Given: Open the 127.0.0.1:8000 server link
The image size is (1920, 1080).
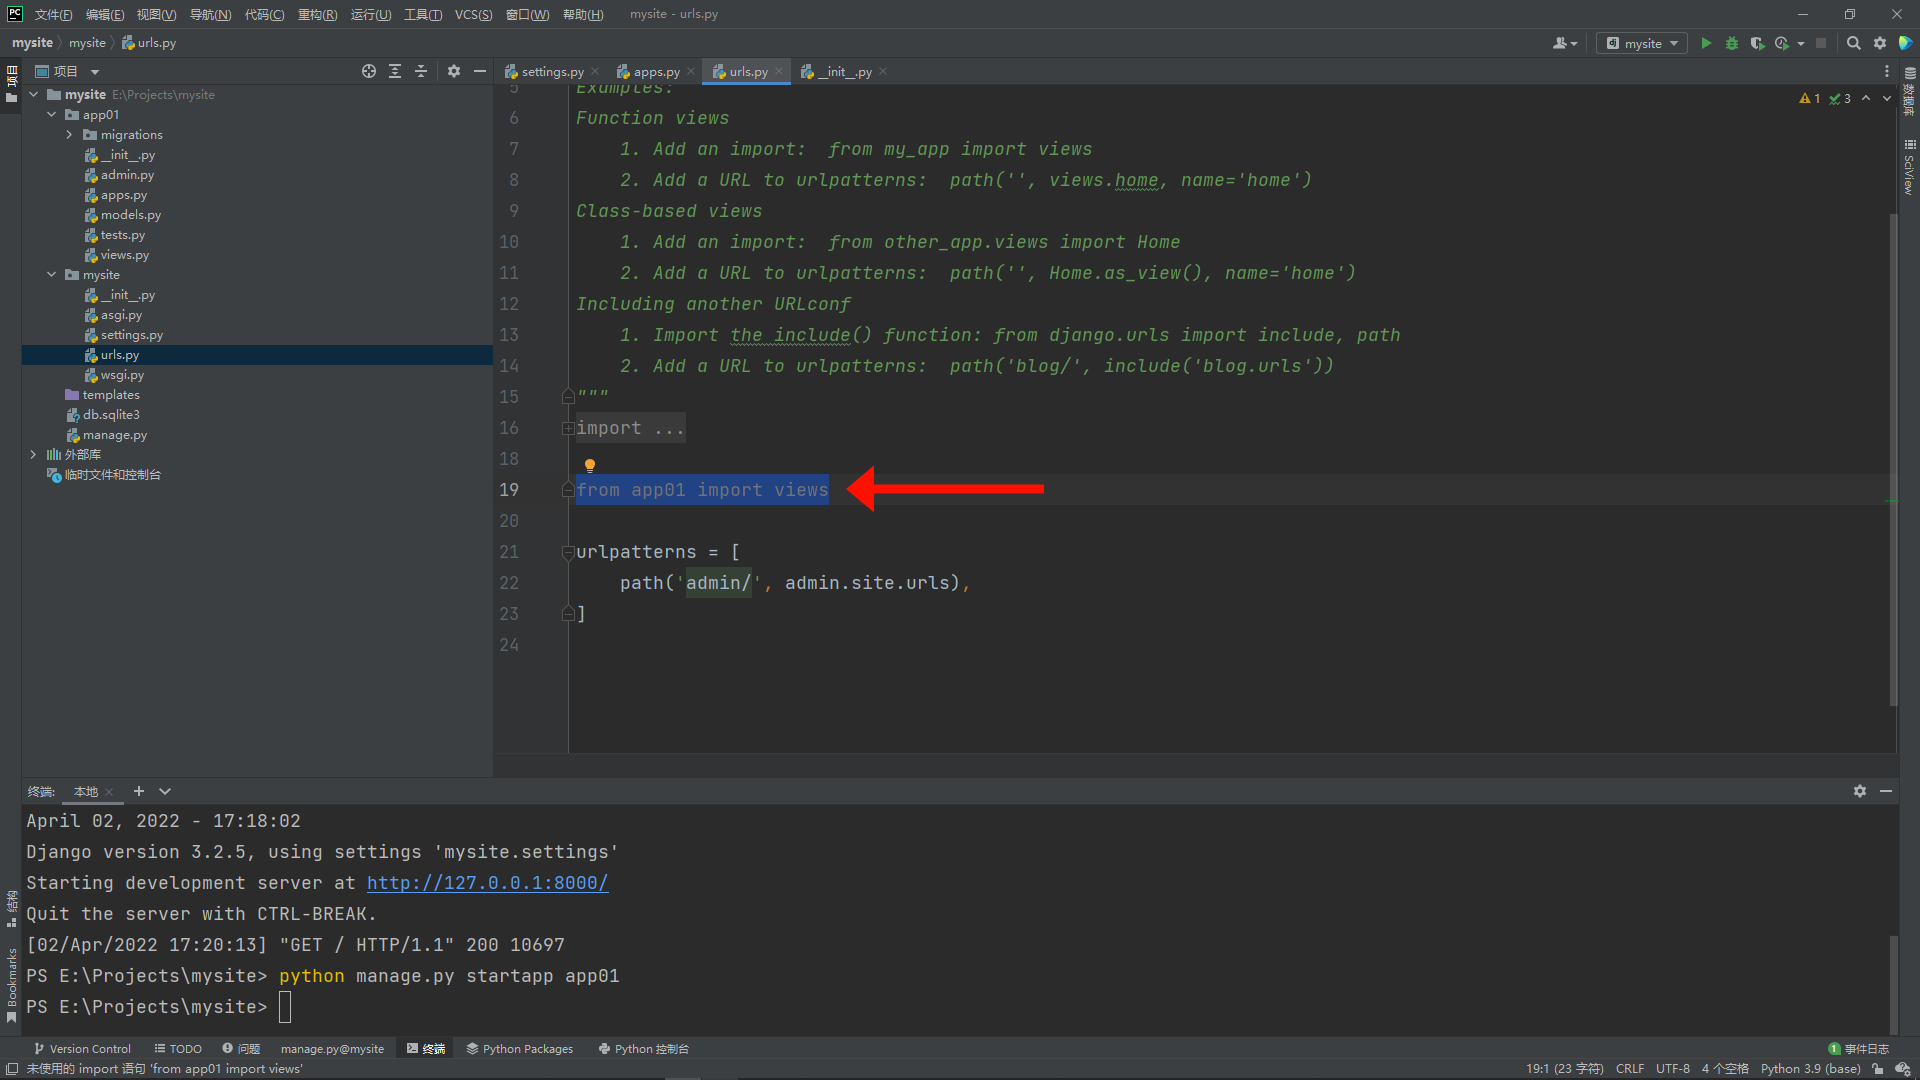Looking at the screenshot, I should click(487, 883).
